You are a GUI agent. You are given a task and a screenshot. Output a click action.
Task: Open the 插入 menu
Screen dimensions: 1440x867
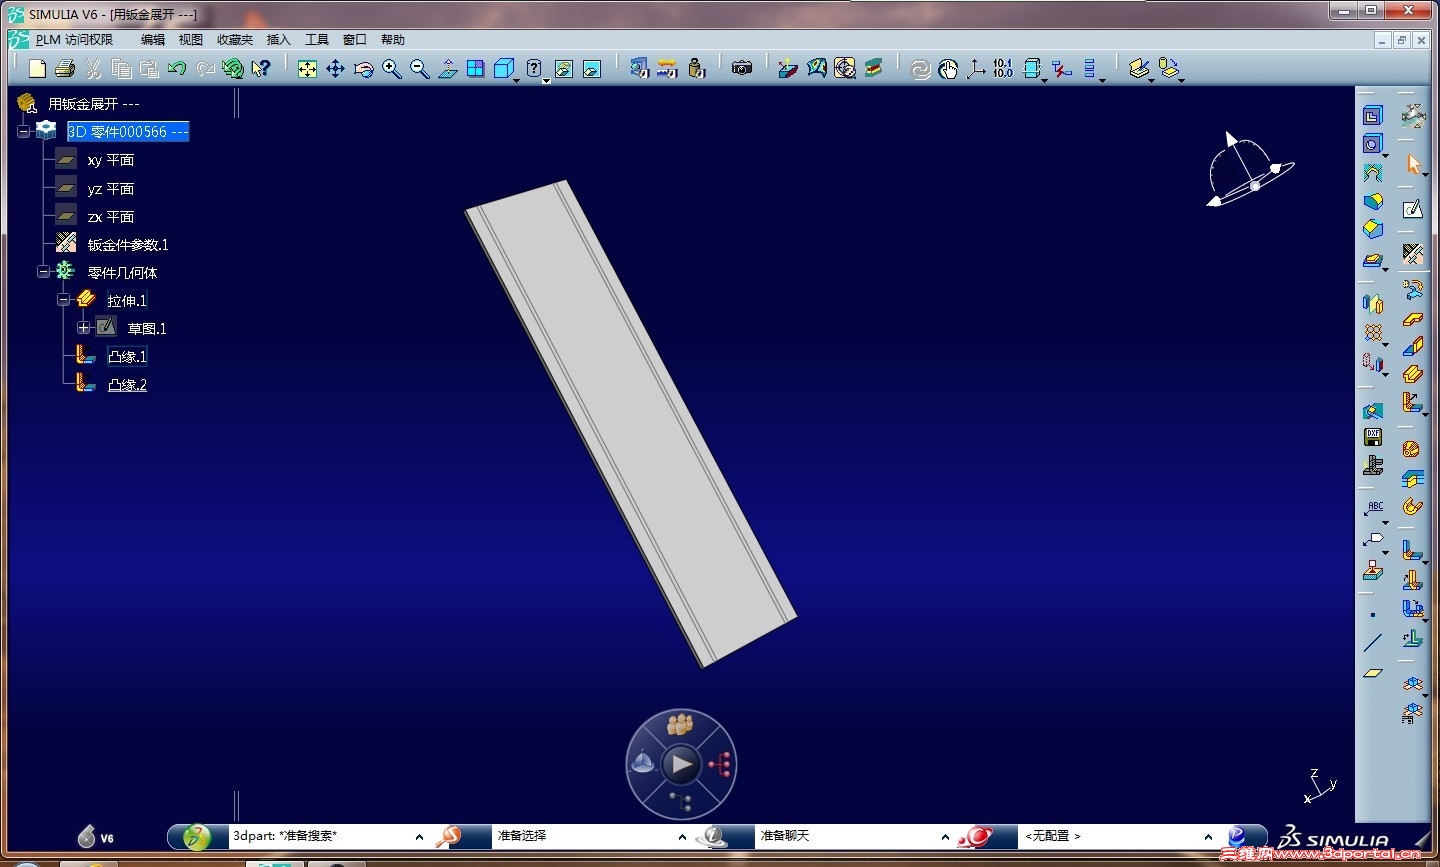[x=278, y=40]
